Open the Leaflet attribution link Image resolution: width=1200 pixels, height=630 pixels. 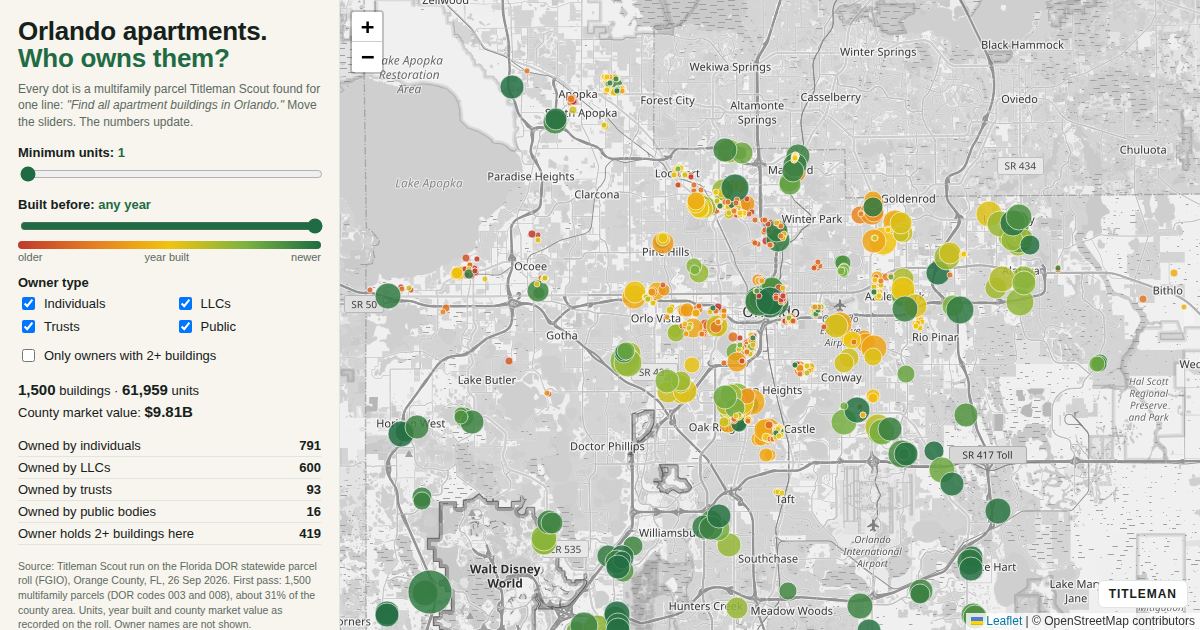tap(996, 621)
